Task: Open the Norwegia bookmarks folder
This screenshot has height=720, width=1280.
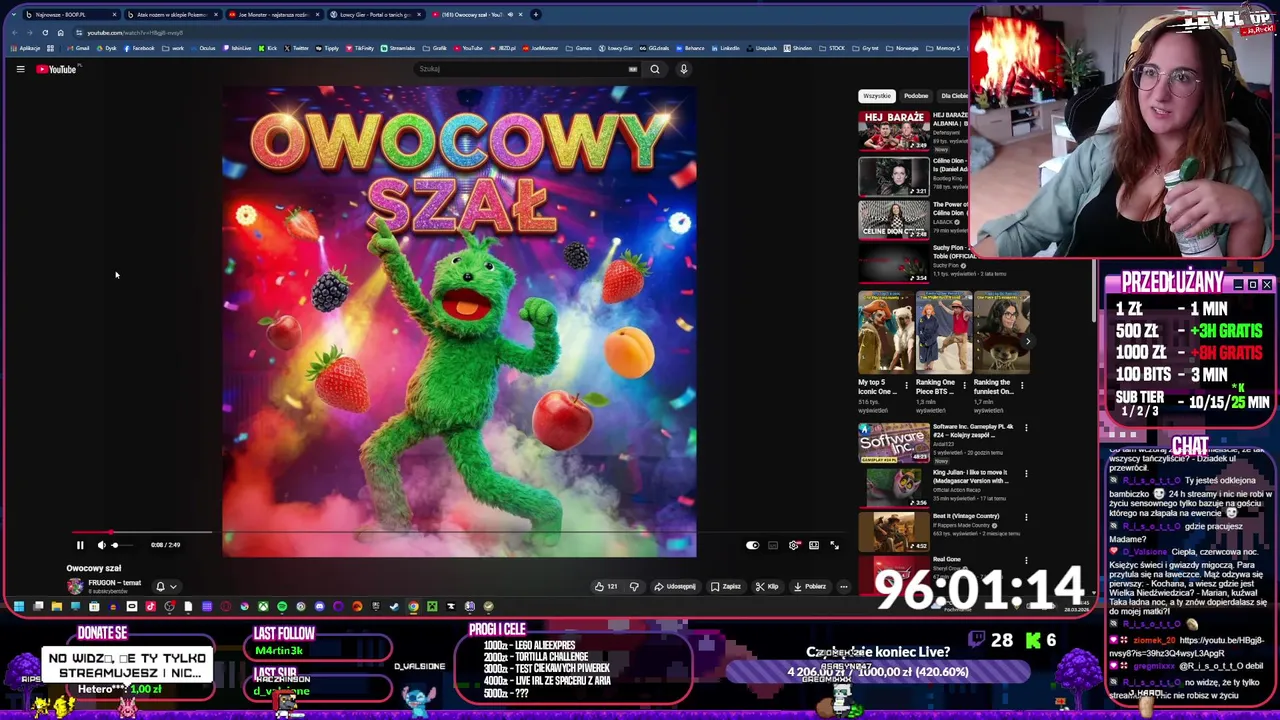Action: pos(904,48)
